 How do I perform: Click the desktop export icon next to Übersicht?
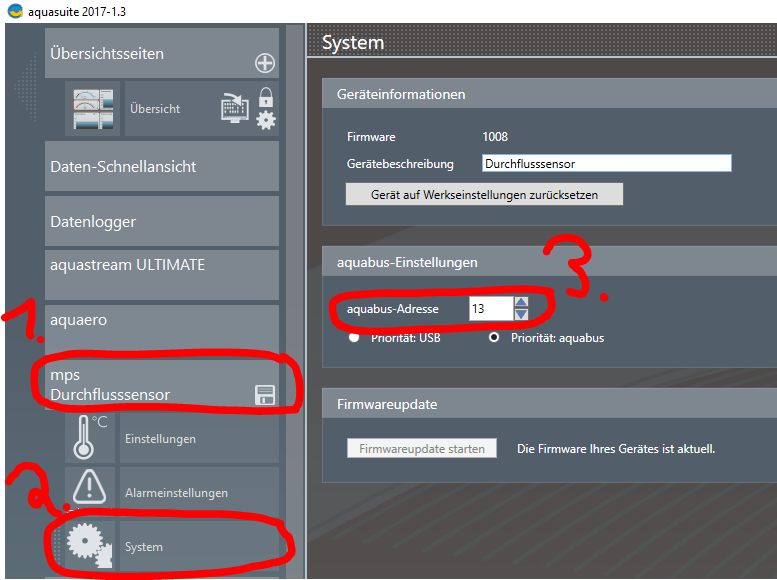tap(234, 108)
